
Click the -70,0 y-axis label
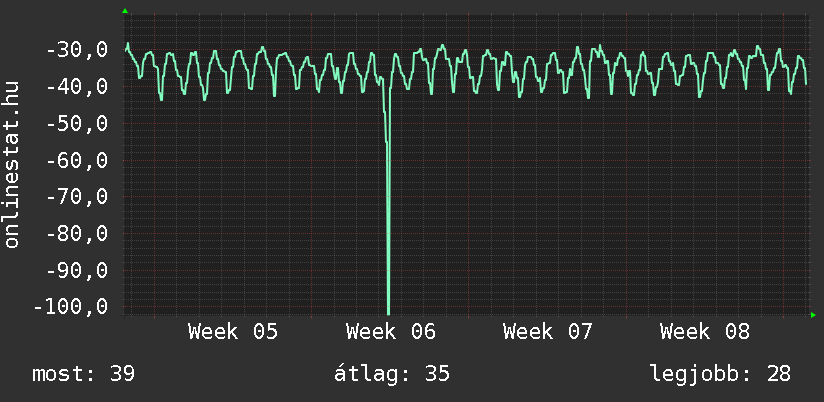[70, 197]
